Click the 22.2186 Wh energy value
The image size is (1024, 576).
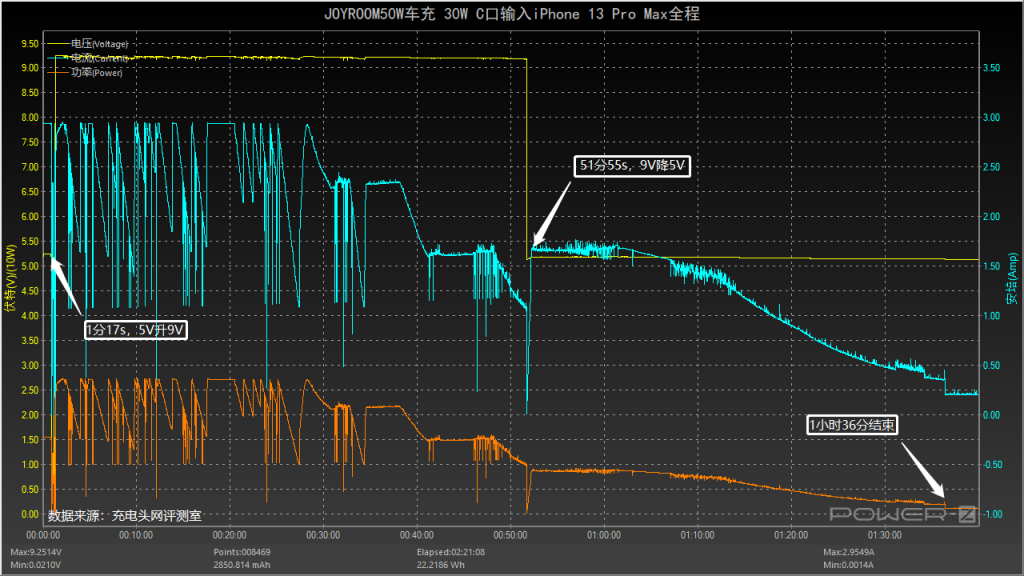[x=441, y=565]
